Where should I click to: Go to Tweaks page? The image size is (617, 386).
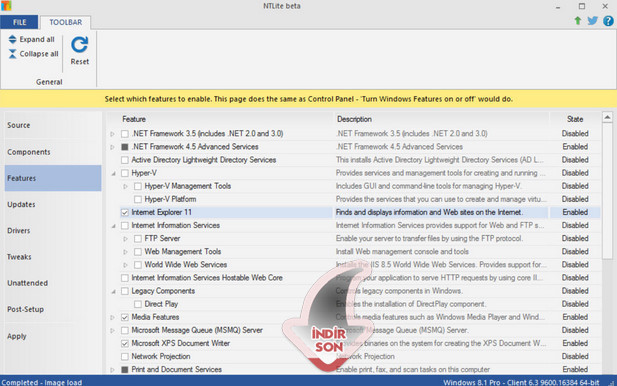click(x=53, y=257)
